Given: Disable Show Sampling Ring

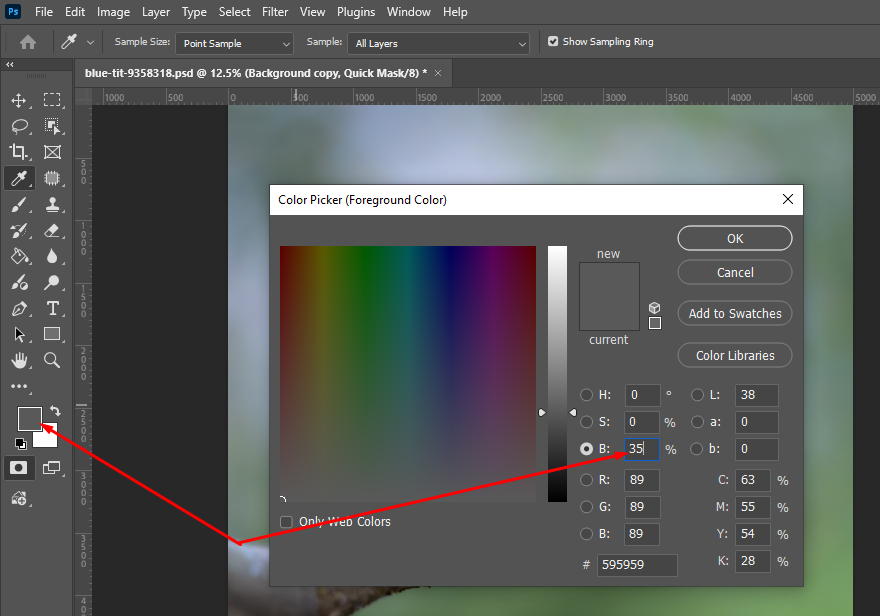Looking at the screenshot, I should point(553,42).
